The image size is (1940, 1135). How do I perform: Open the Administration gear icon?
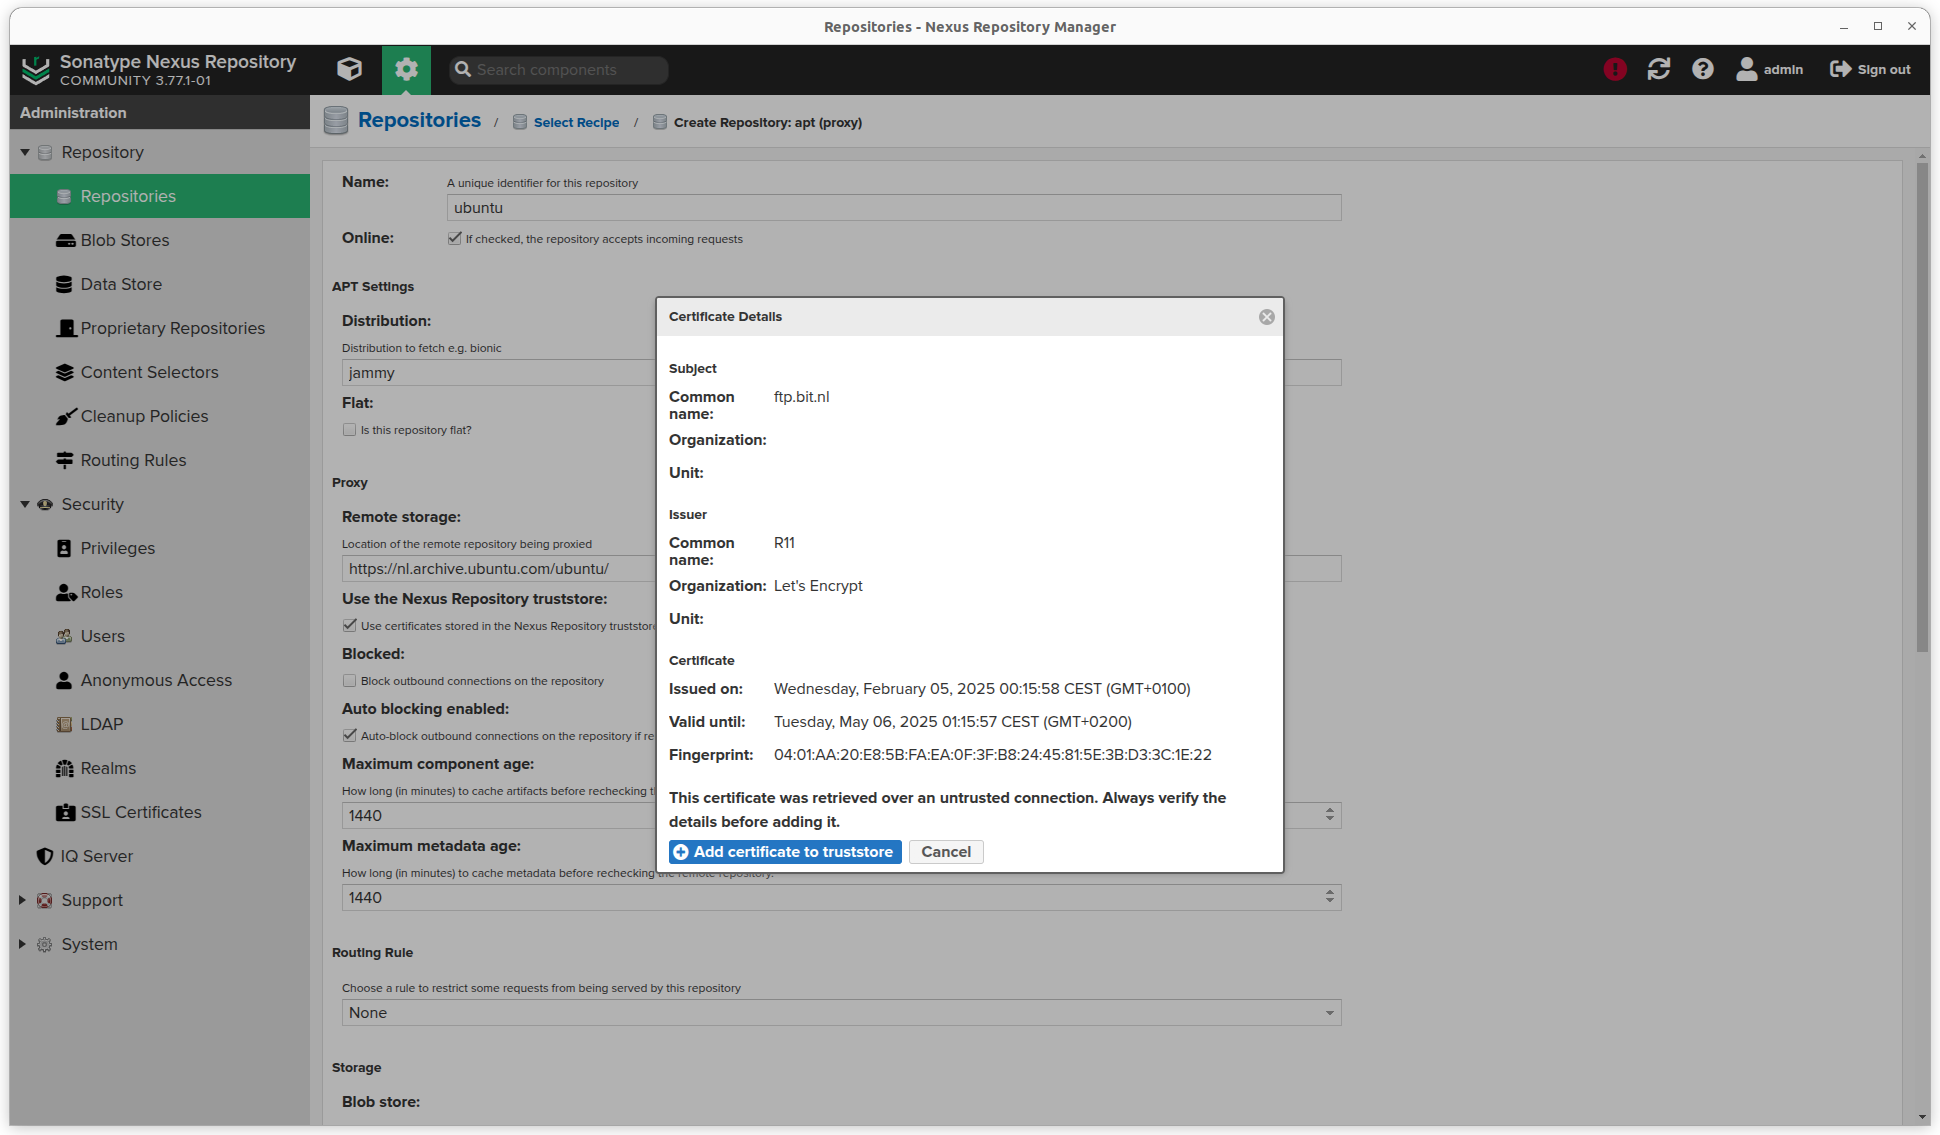tap(406, 69)
